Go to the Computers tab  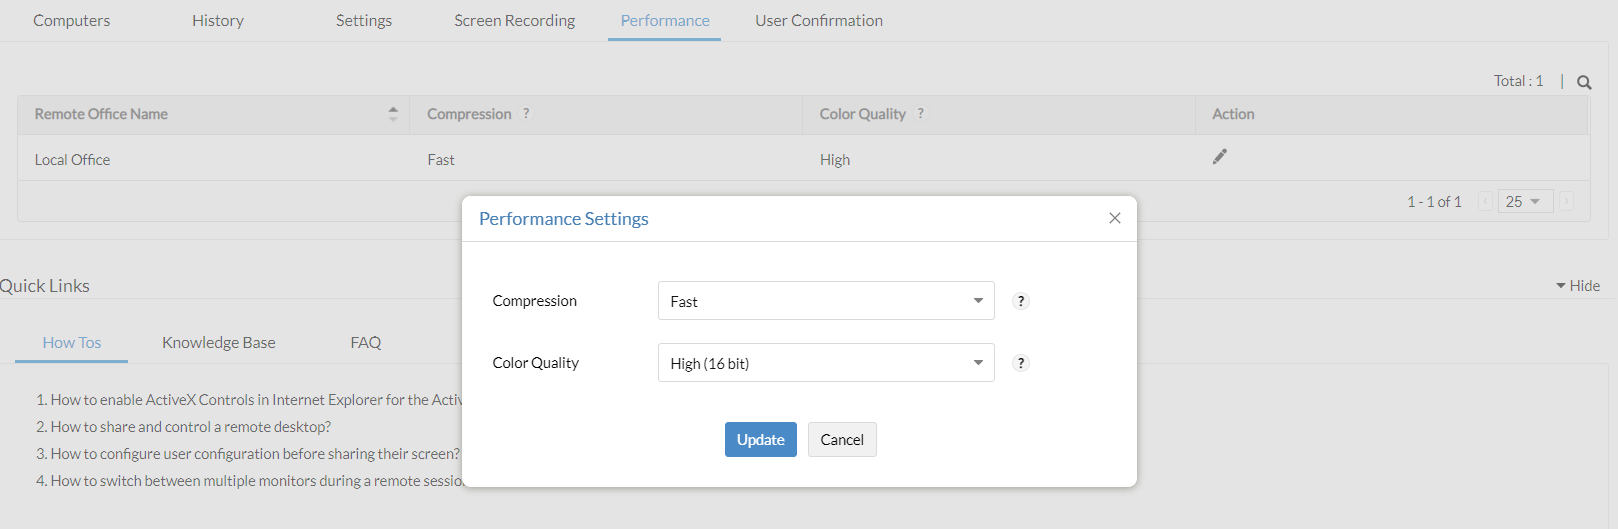(72, 21)
